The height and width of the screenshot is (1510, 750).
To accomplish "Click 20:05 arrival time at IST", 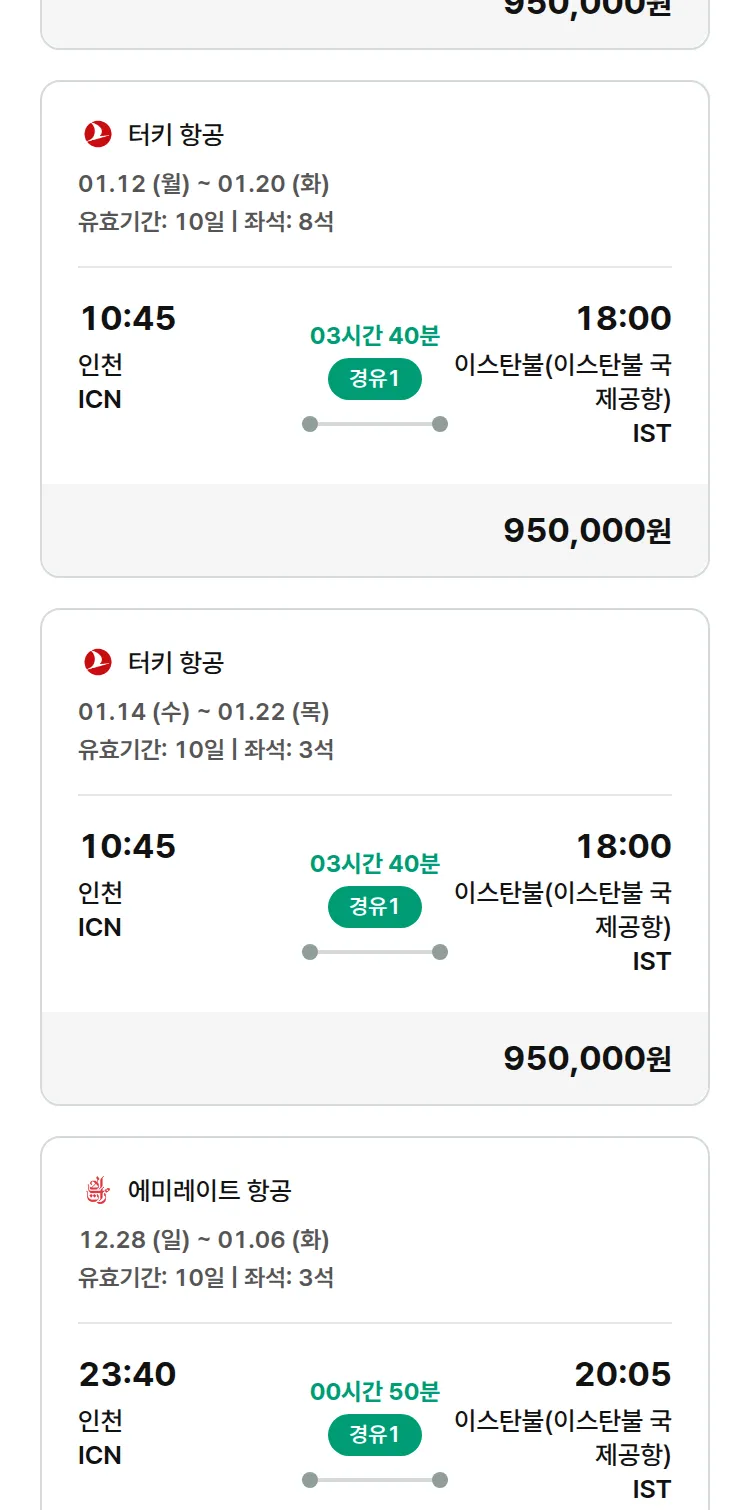I will point(622,1374).
